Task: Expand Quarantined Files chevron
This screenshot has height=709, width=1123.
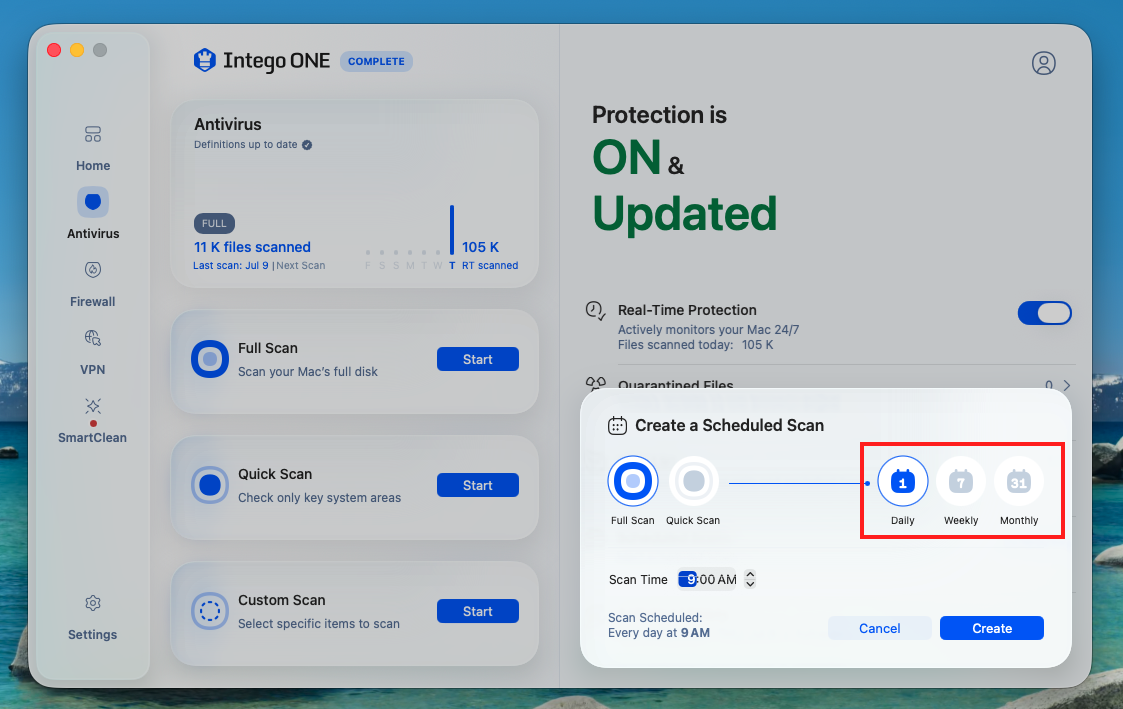Action: [1067, 385]
